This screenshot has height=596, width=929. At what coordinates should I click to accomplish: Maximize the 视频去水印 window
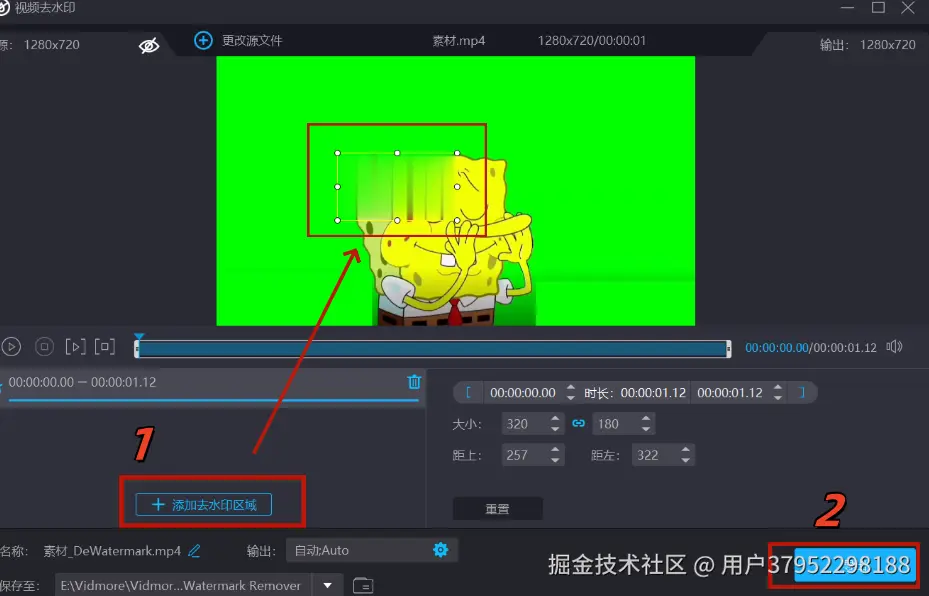pyautogui.click(x=878, y=7)
